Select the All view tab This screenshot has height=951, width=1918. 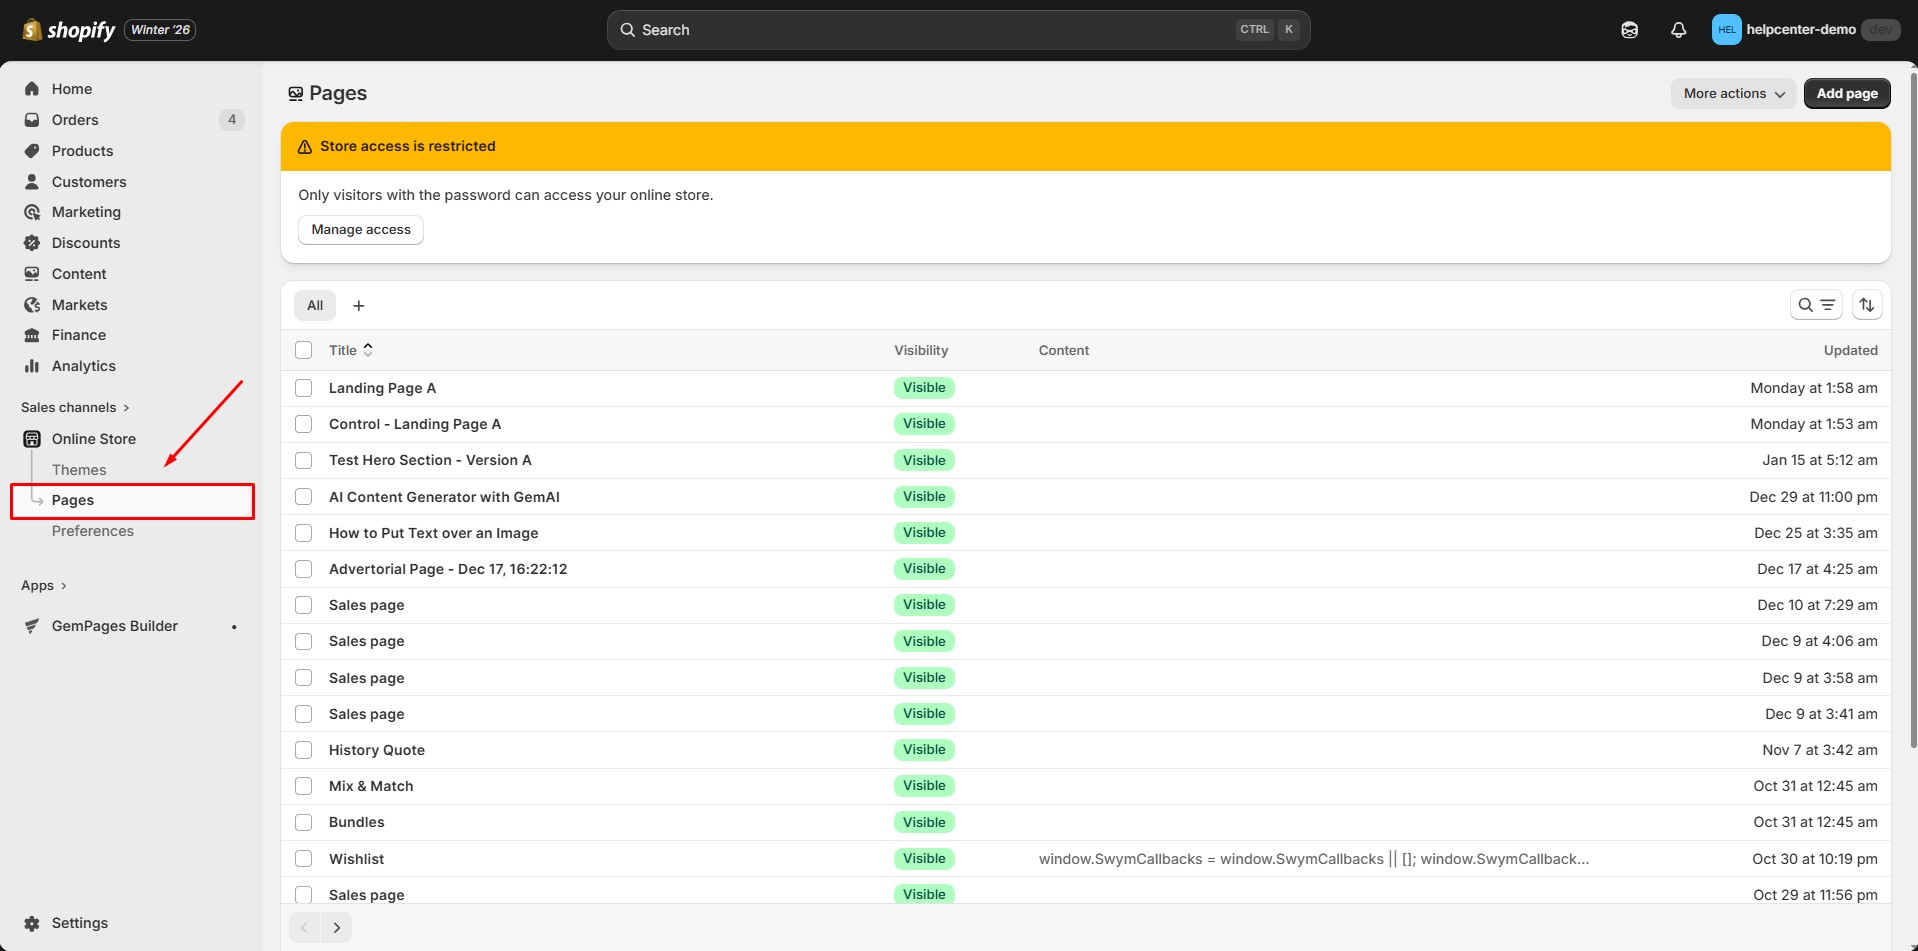point(315,306)
